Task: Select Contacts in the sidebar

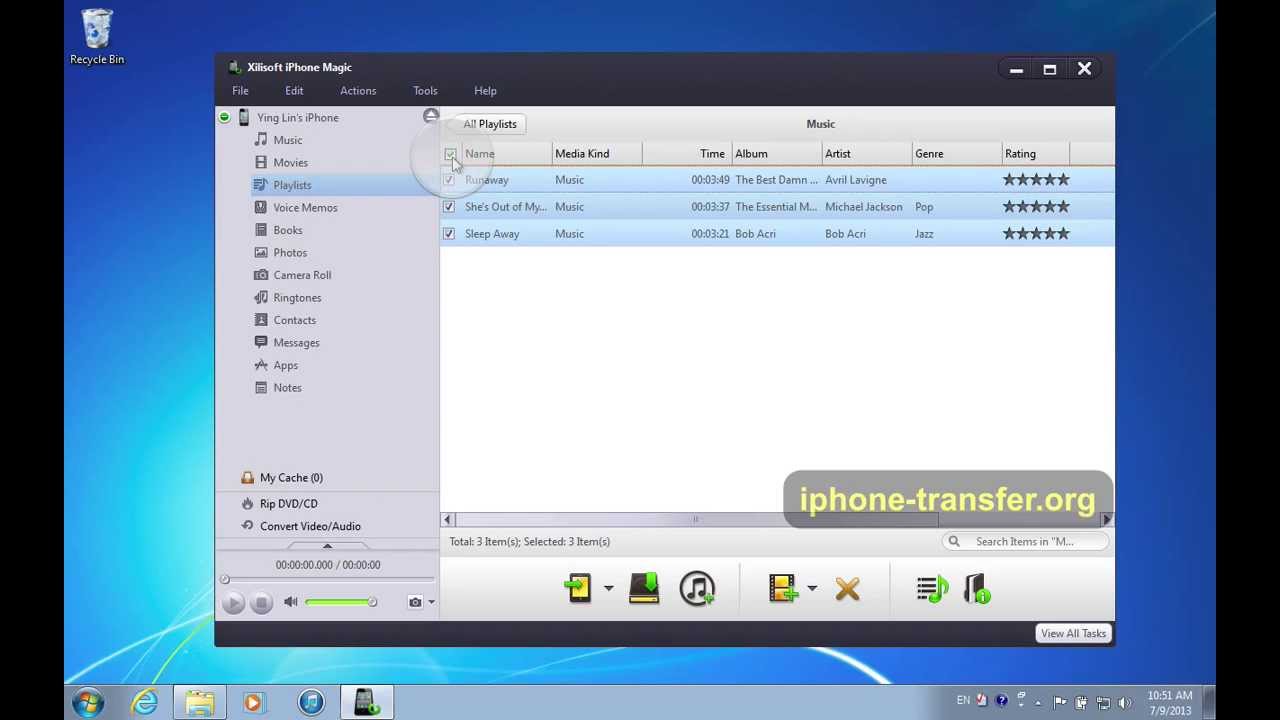Action: pos(294,320)
